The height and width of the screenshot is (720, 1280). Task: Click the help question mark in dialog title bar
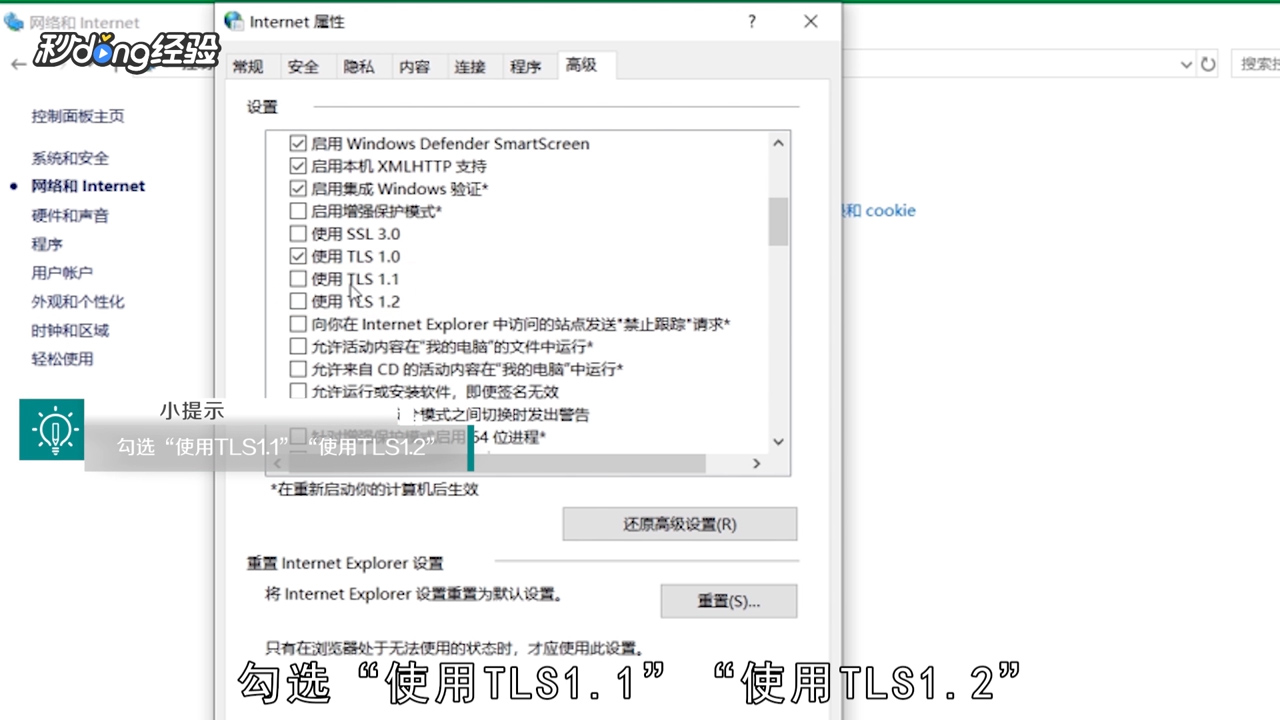[x=752, y=21]
